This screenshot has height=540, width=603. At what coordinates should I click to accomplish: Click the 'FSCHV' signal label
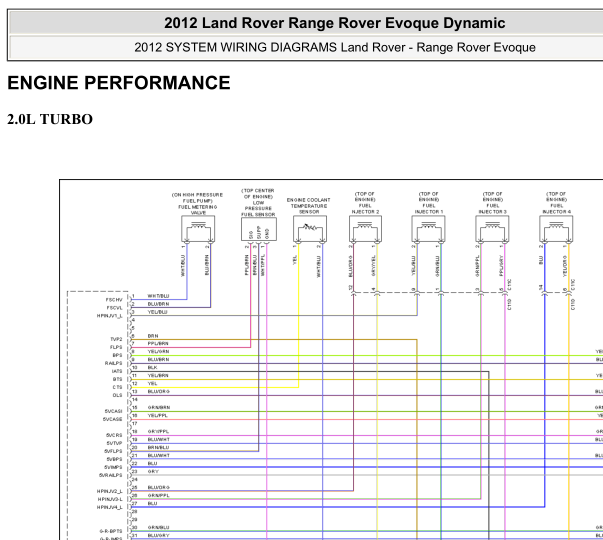pyautogui.click(x=114, y=300)
